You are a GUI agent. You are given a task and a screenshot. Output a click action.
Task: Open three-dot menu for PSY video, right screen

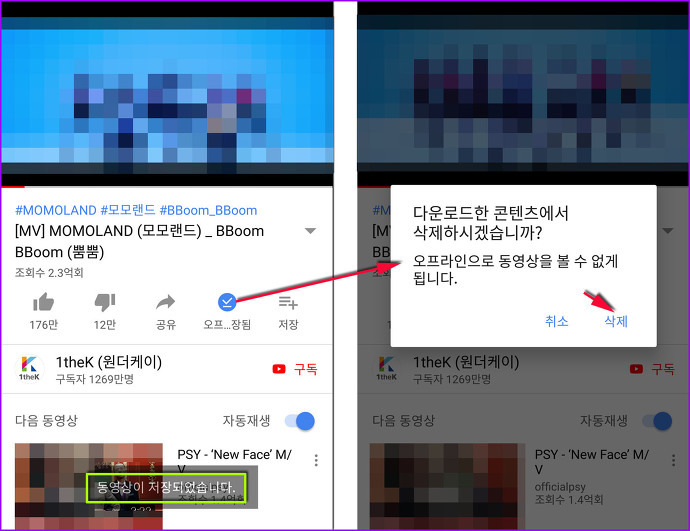click(x=673, y=461)
